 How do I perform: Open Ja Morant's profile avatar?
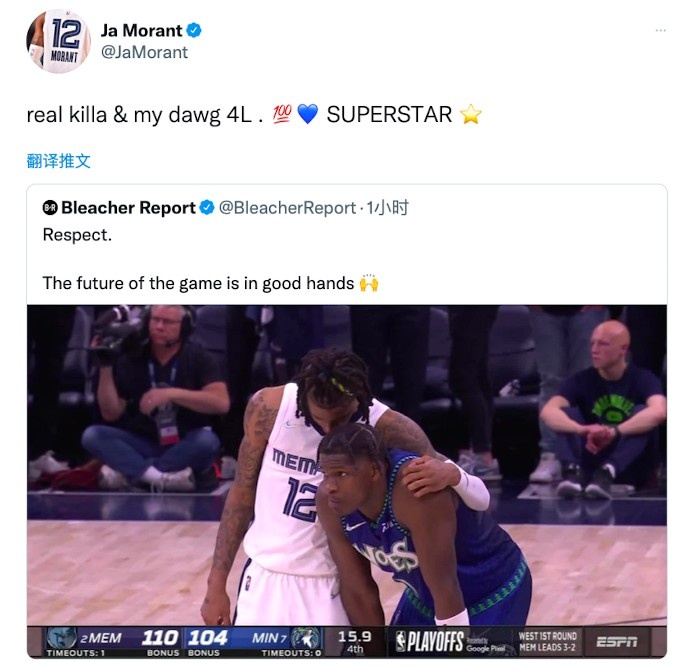click(x=58, y=42)
